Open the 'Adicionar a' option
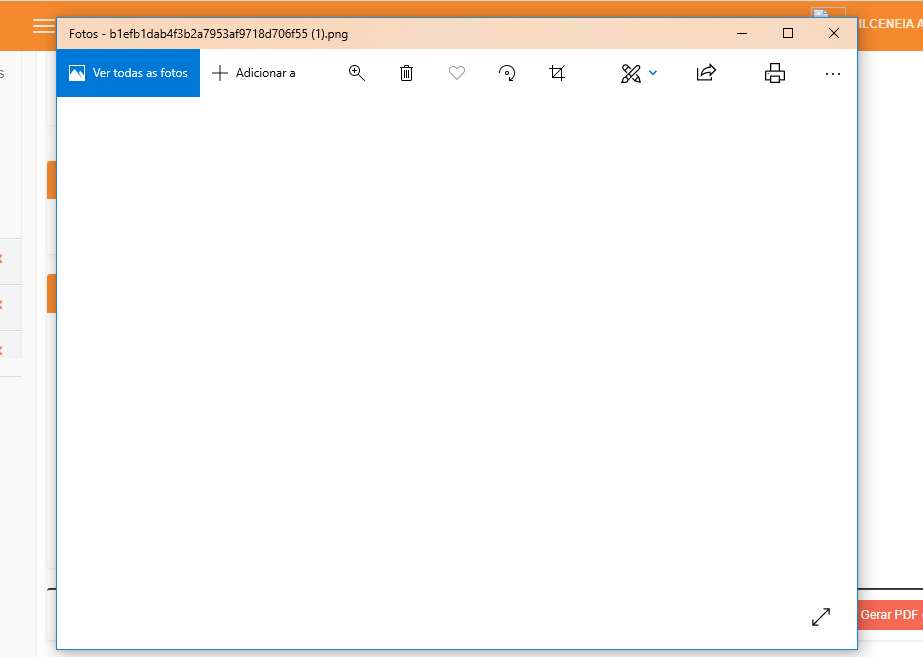This screenshot has width=923, height=657. (254, 73)
